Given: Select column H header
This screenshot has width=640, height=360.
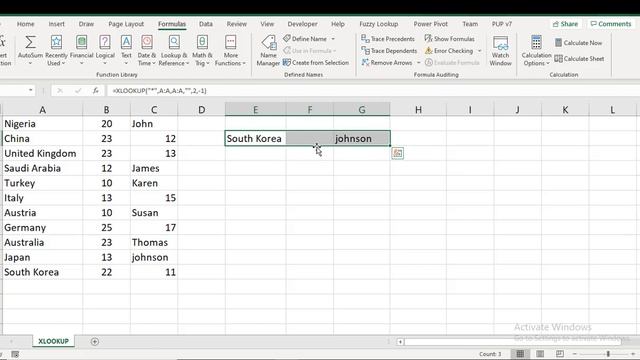Looking at the screenshot, I should [x=418, y=109].
